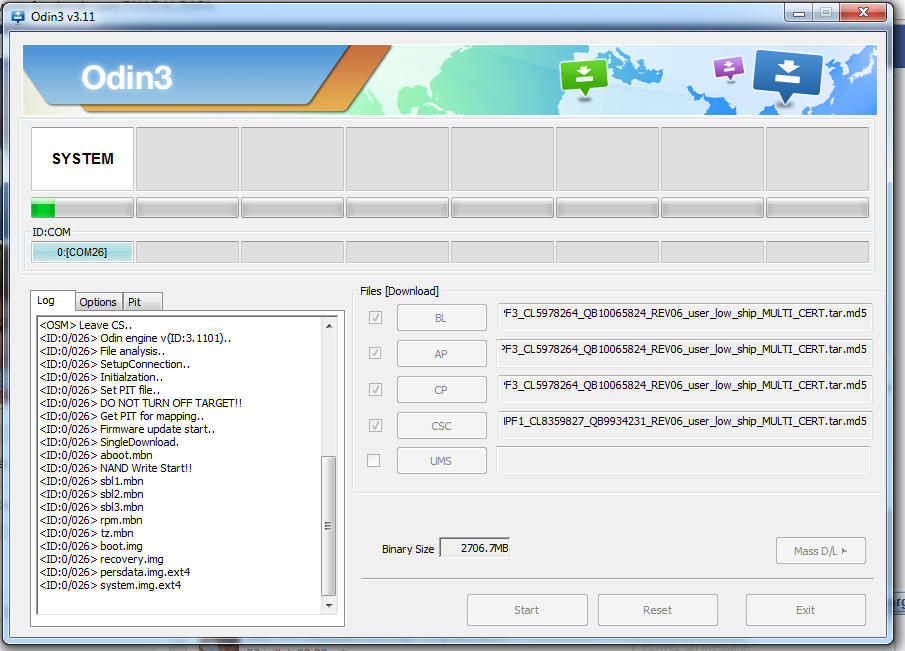Switch to the Log tab

(x=52, y=301)
